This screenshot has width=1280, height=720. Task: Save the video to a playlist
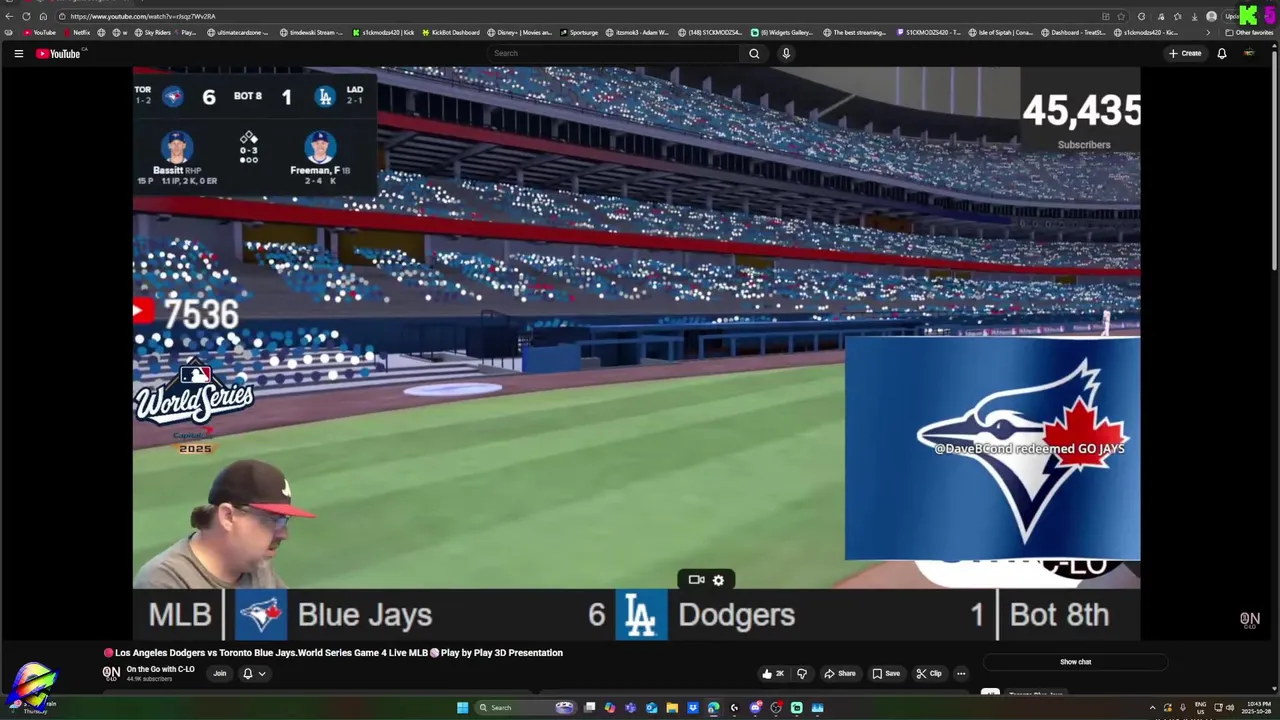(x=886, y=673)
